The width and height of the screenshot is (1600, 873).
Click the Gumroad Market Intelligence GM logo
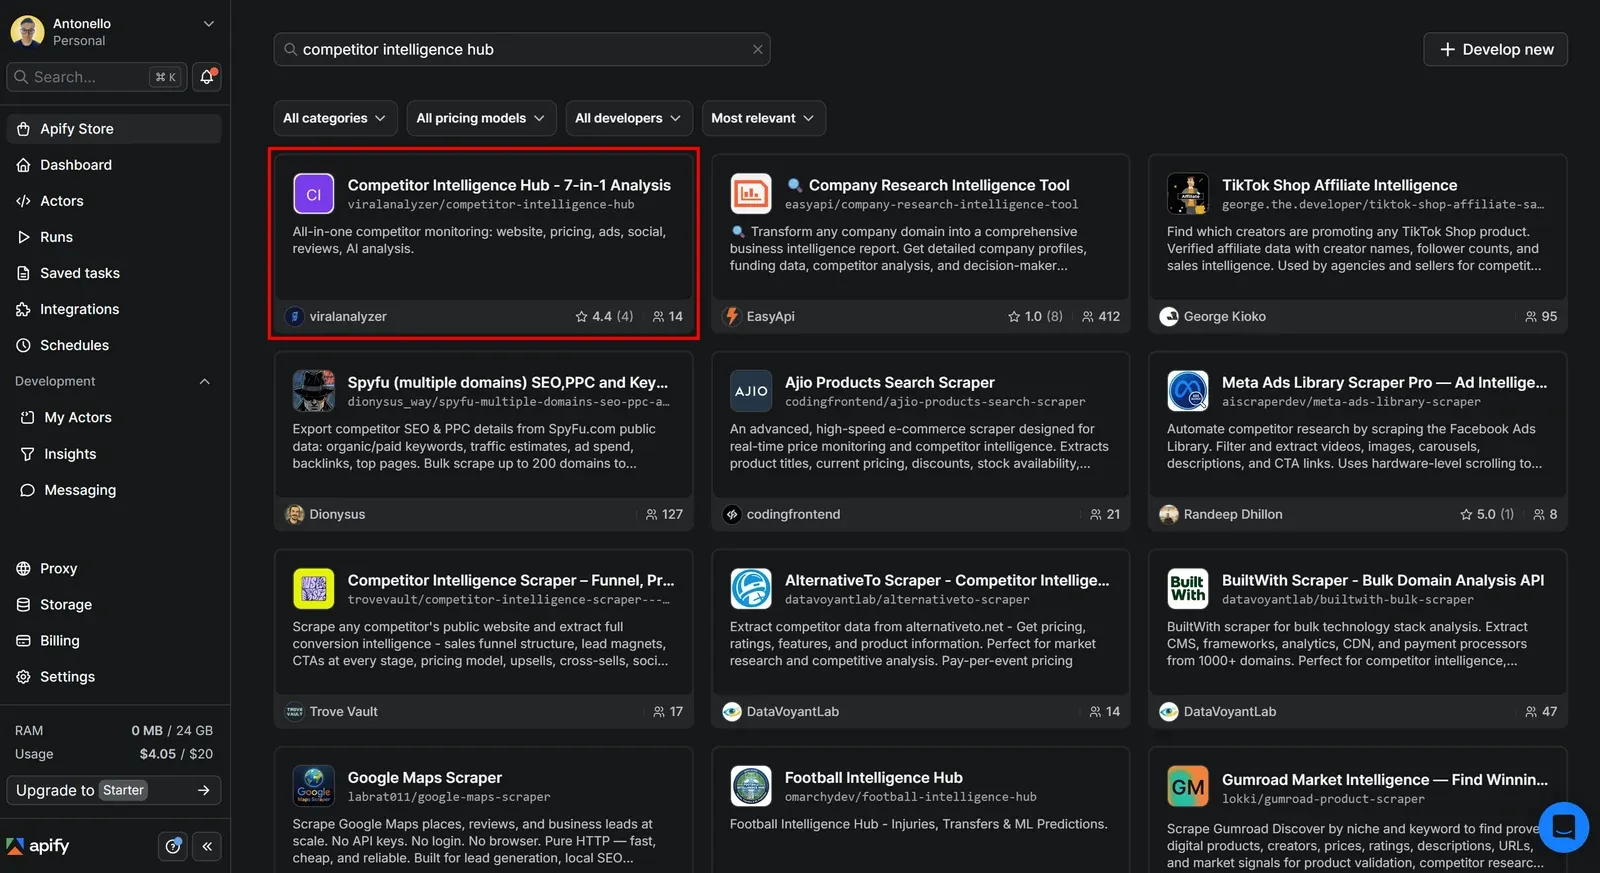click(x=1188, y=787)
